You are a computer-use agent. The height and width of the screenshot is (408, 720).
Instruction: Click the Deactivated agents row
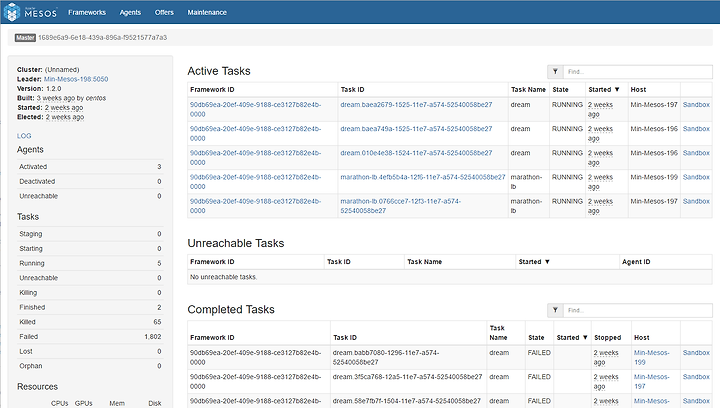point(90,181)
